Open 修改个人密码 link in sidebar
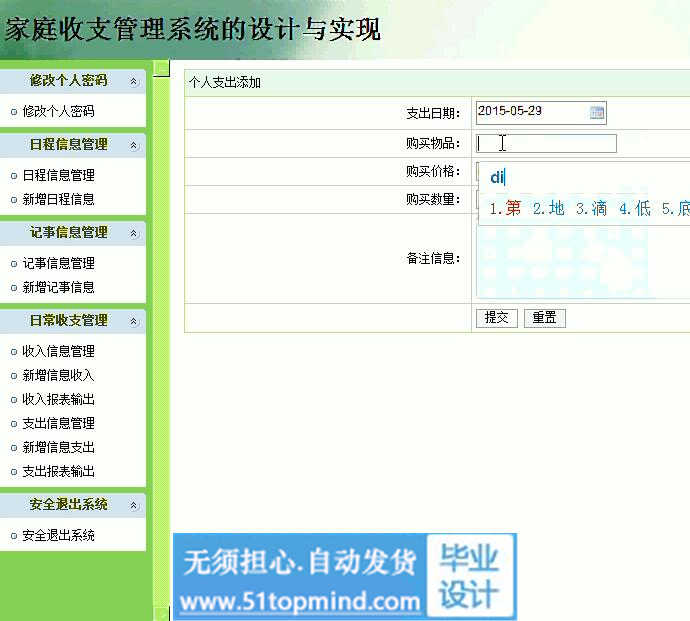 point(58,111)
